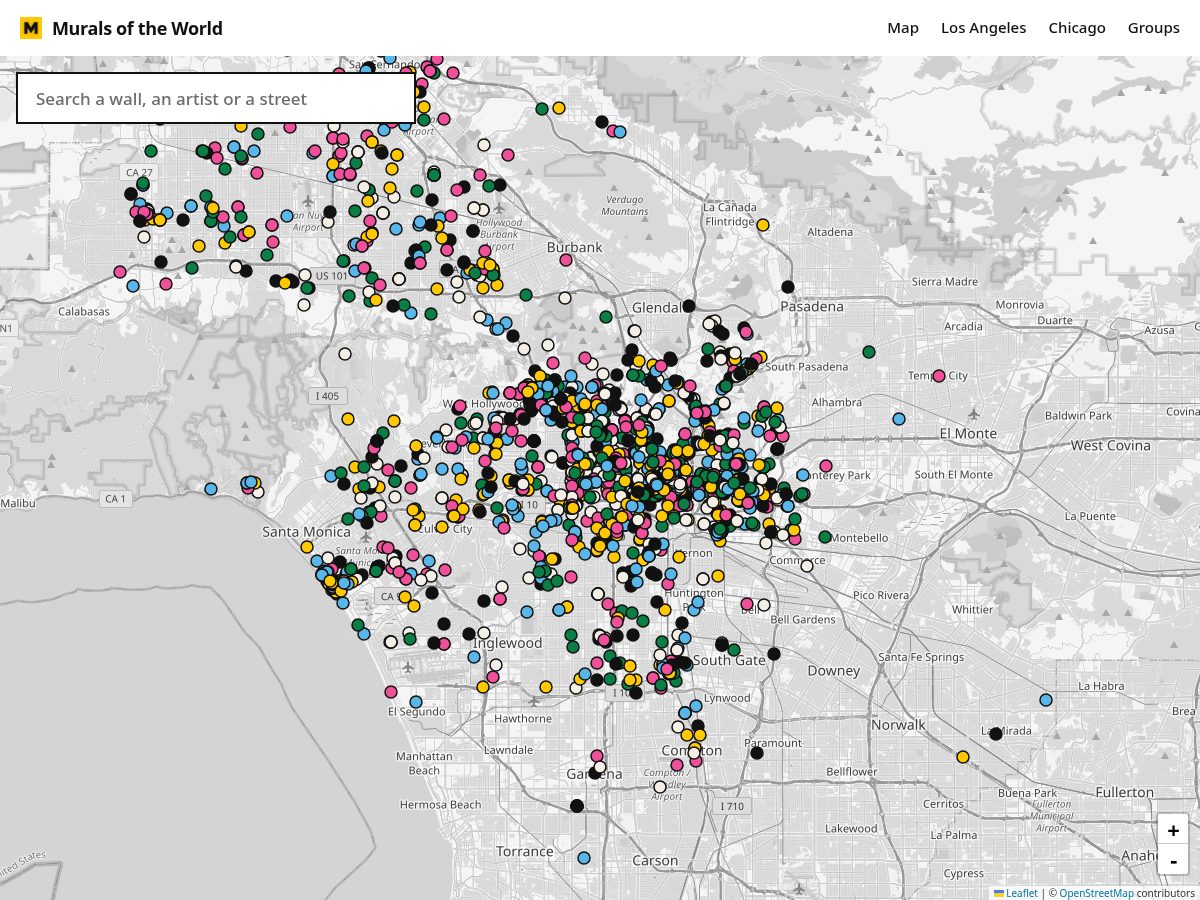Select the white marker above I 405 label
The width and height of the screenshot is (1200, 900).
click(x=345, y=354)
